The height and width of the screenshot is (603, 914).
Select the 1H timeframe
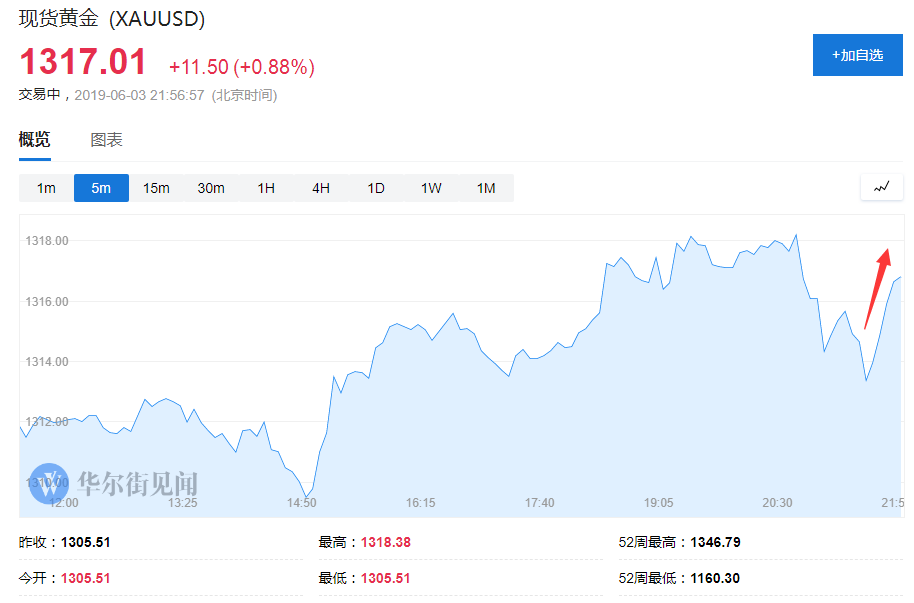click(266, 188)
